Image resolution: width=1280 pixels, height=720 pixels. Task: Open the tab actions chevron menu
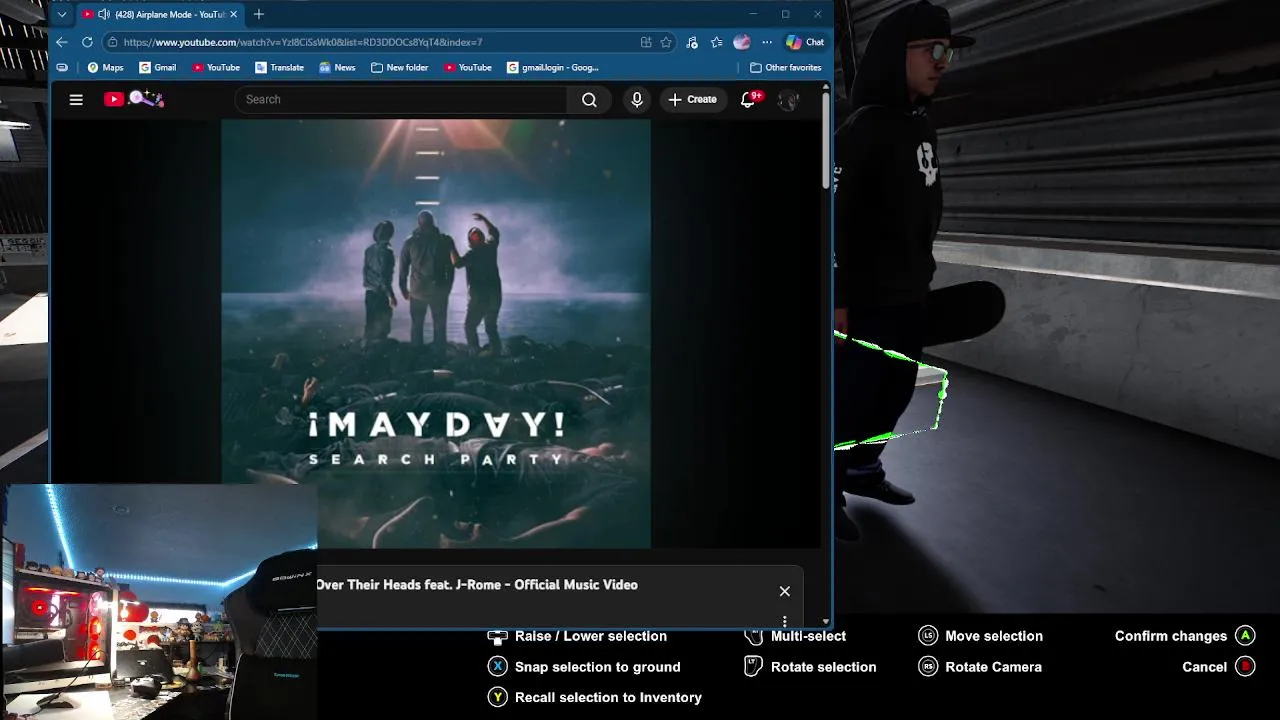pyautogui.click(x=62, y=14)
